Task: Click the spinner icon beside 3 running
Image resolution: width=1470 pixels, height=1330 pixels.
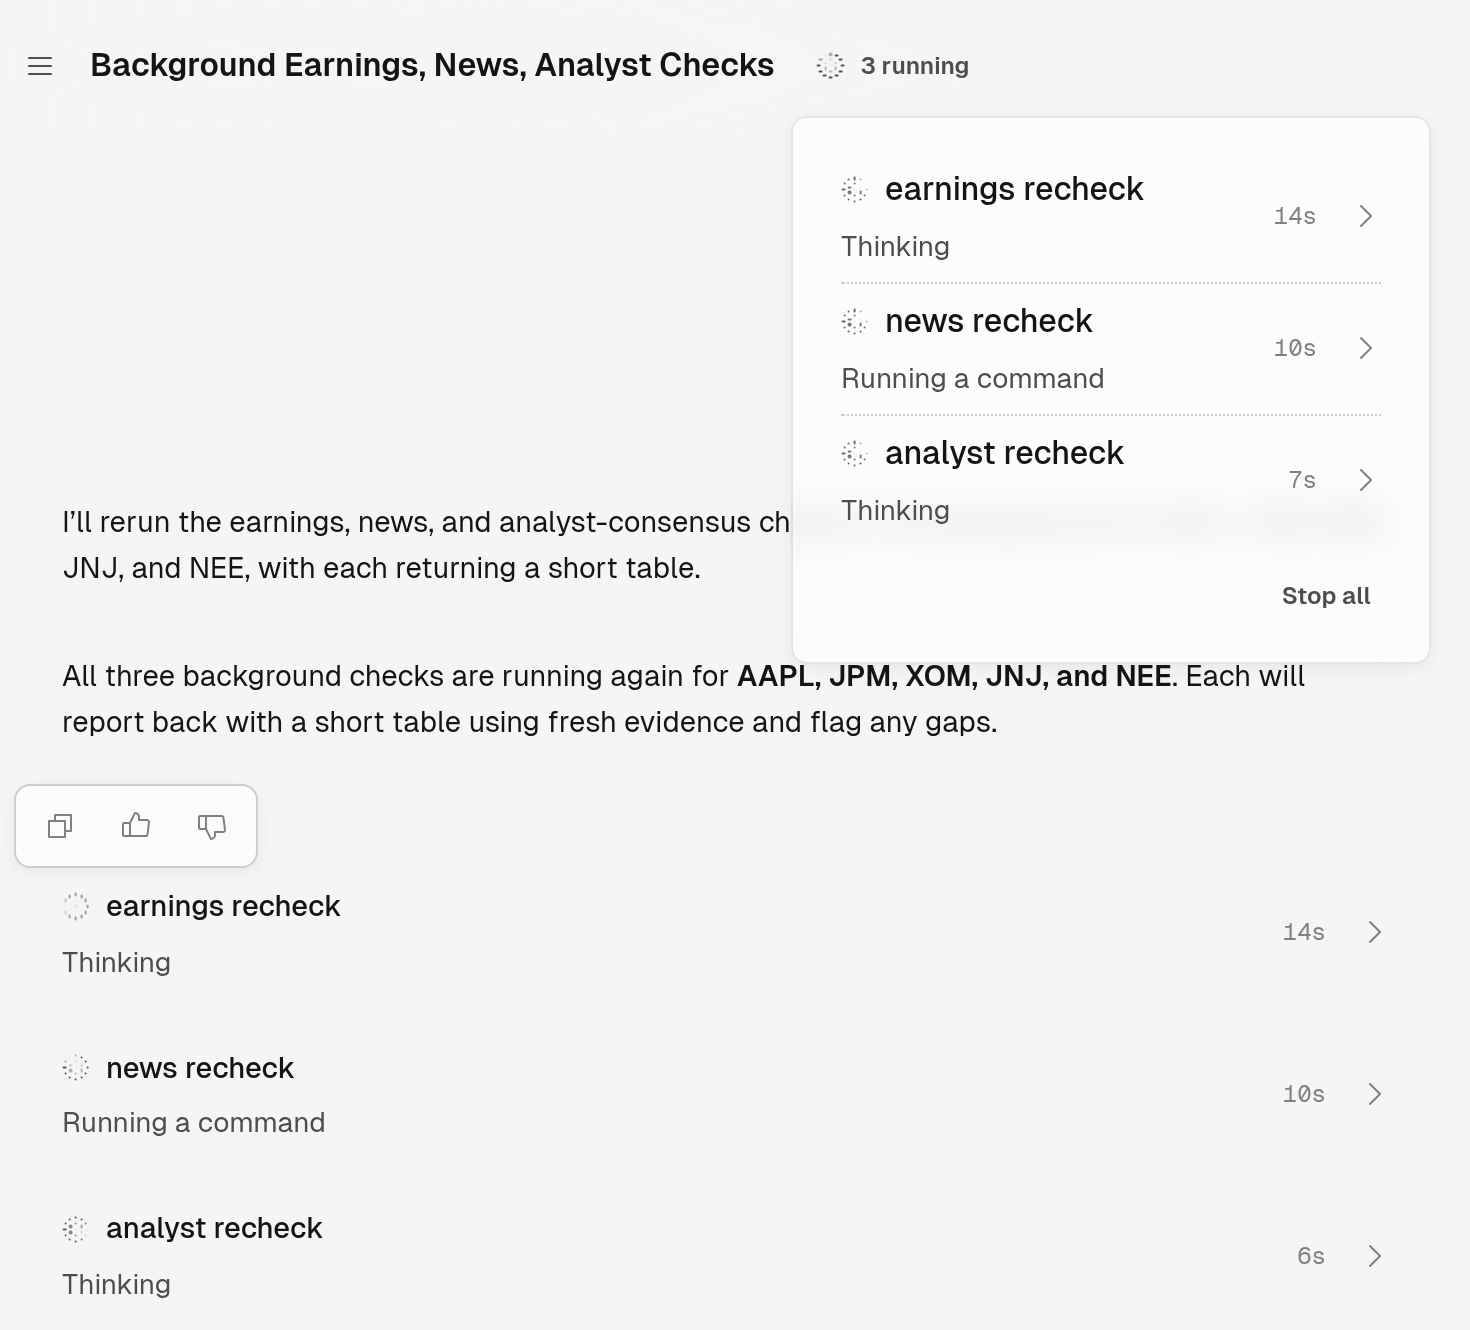Action: point(831,66)
